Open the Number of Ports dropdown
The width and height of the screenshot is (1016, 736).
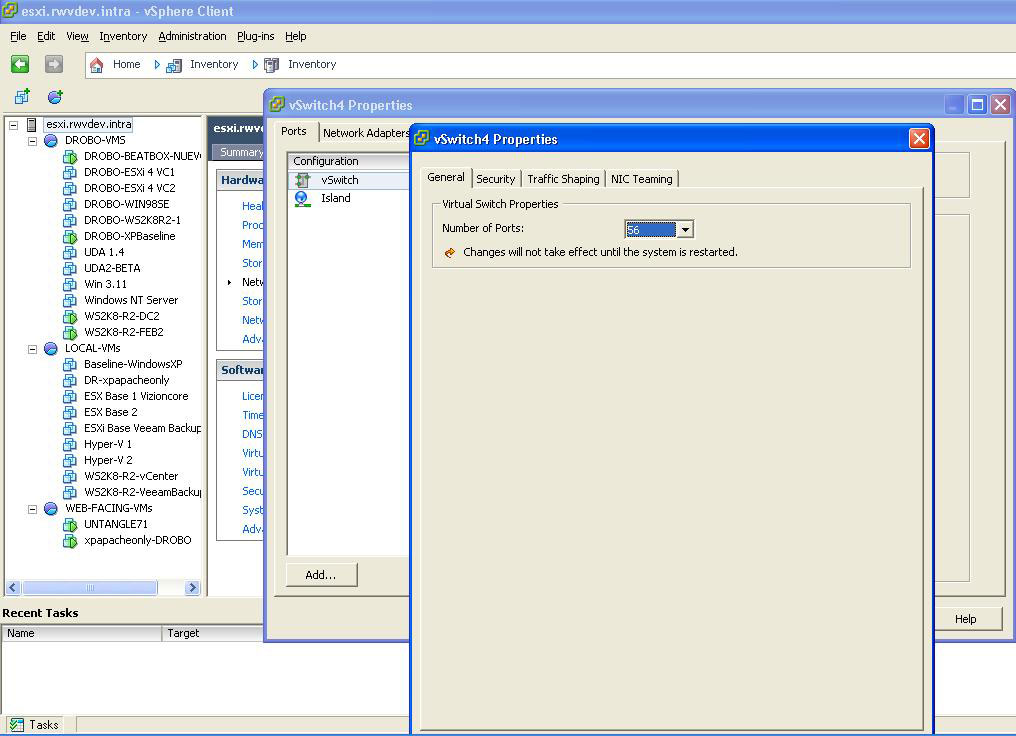[685, 230]
